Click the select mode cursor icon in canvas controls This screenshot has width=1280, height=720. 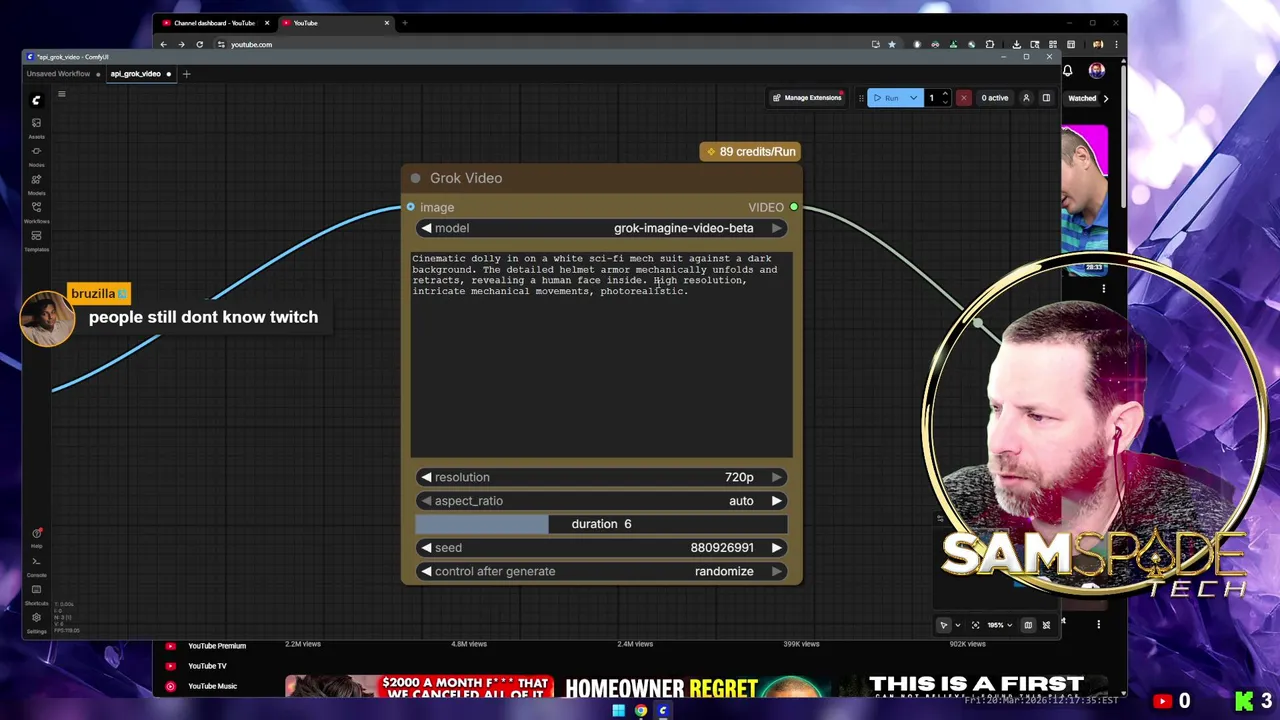(943, 625)
